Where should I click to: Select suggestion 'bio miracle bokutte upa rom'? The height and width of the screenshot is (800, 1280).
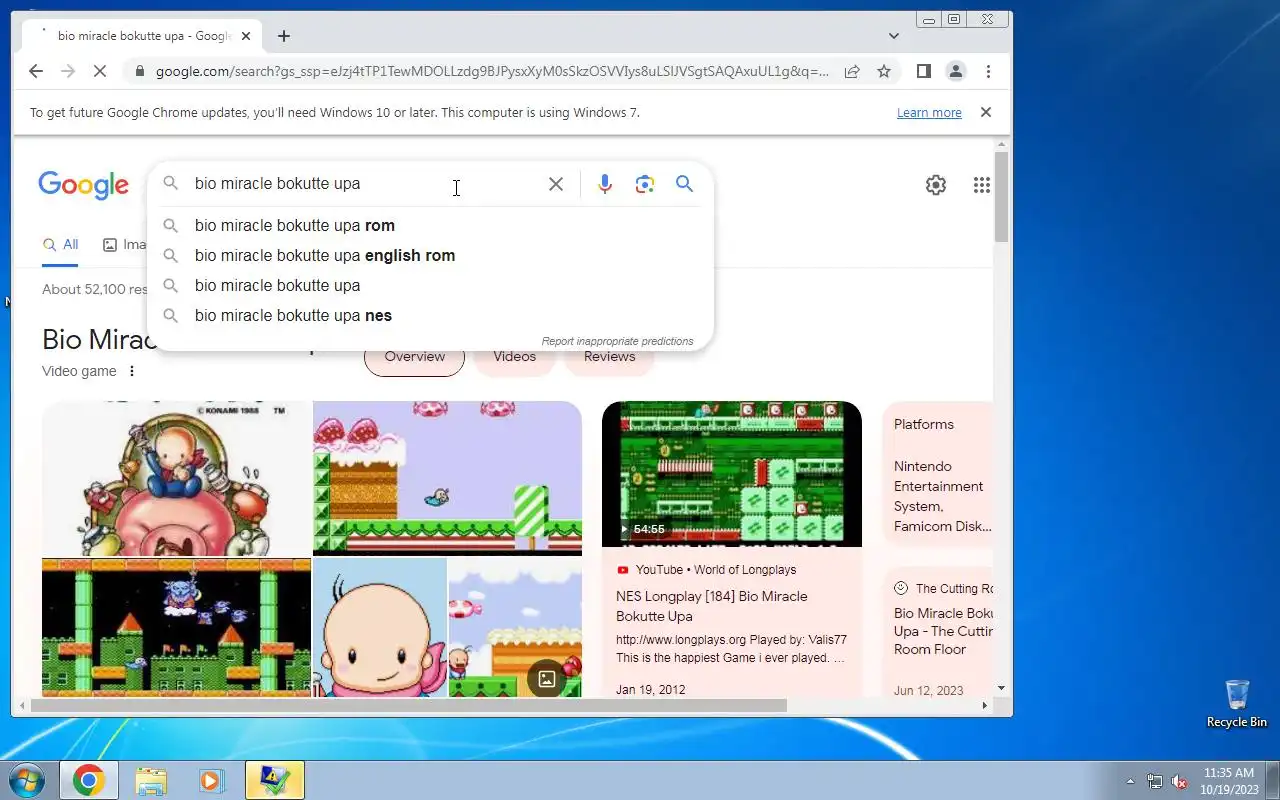tap(430, 225)
